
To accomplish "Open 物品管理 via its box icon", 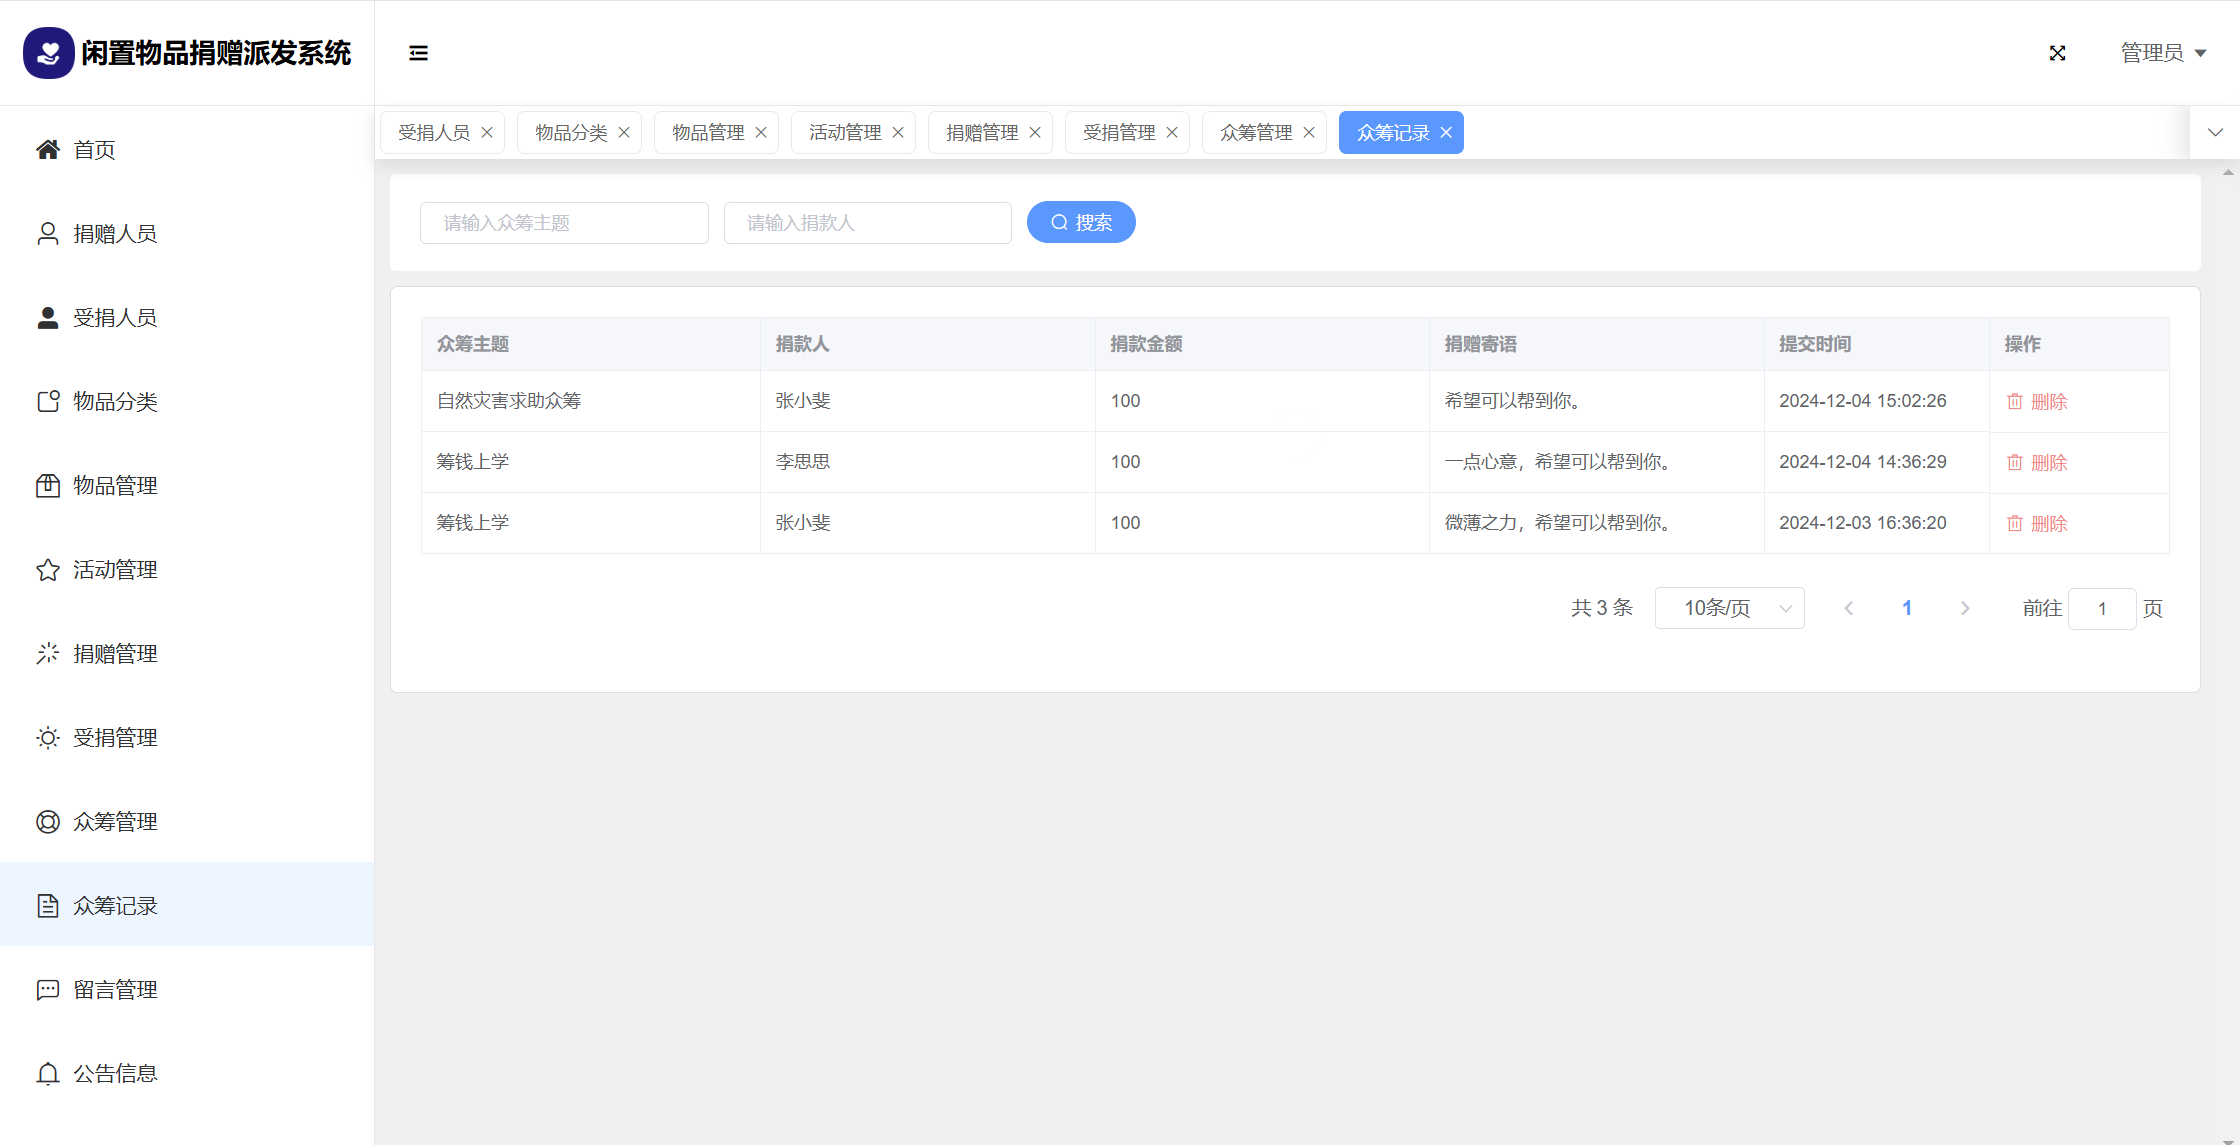I will [48, 486].
